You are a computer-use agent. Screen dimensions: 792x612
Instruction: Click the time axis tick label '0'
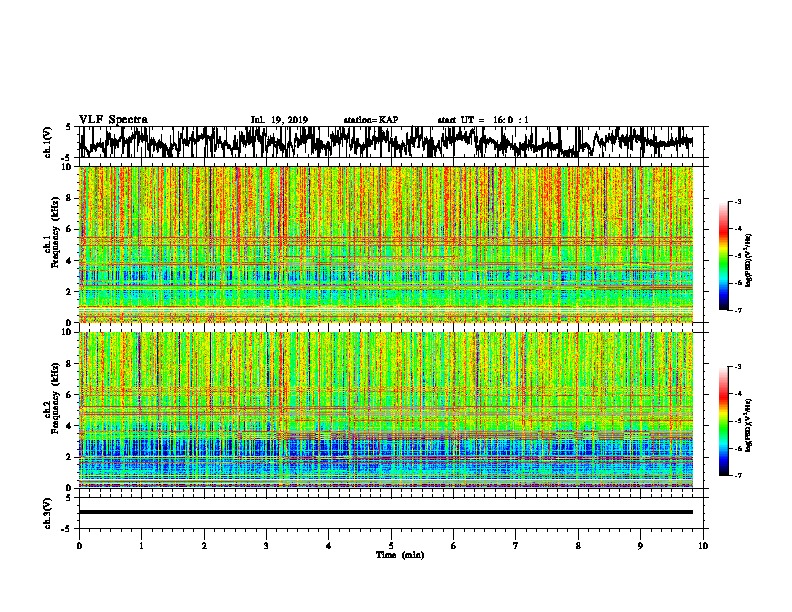[79, 546]
